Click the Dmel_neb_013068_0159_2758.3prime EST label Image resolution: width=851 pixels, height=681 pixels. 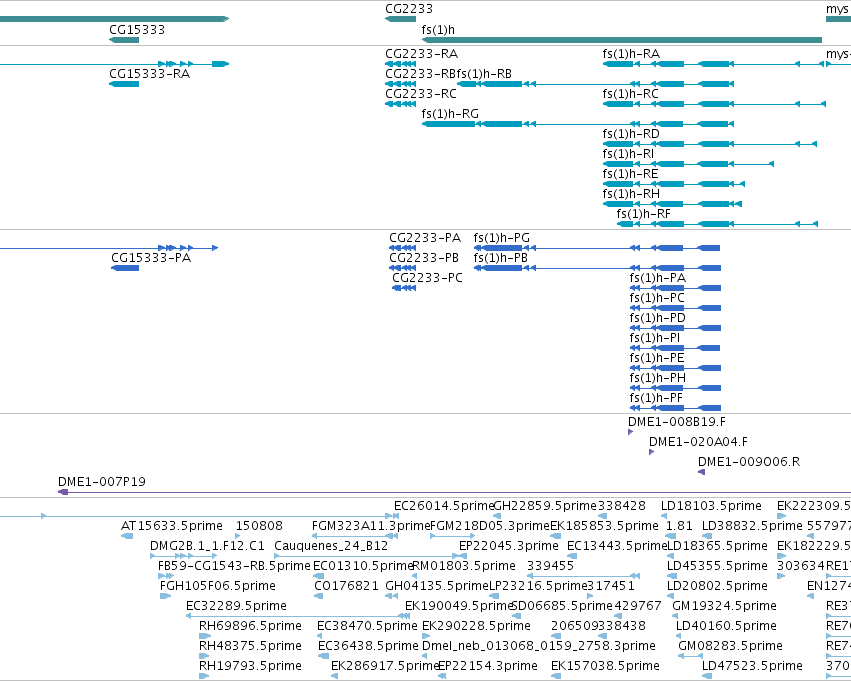coord(538,646)
